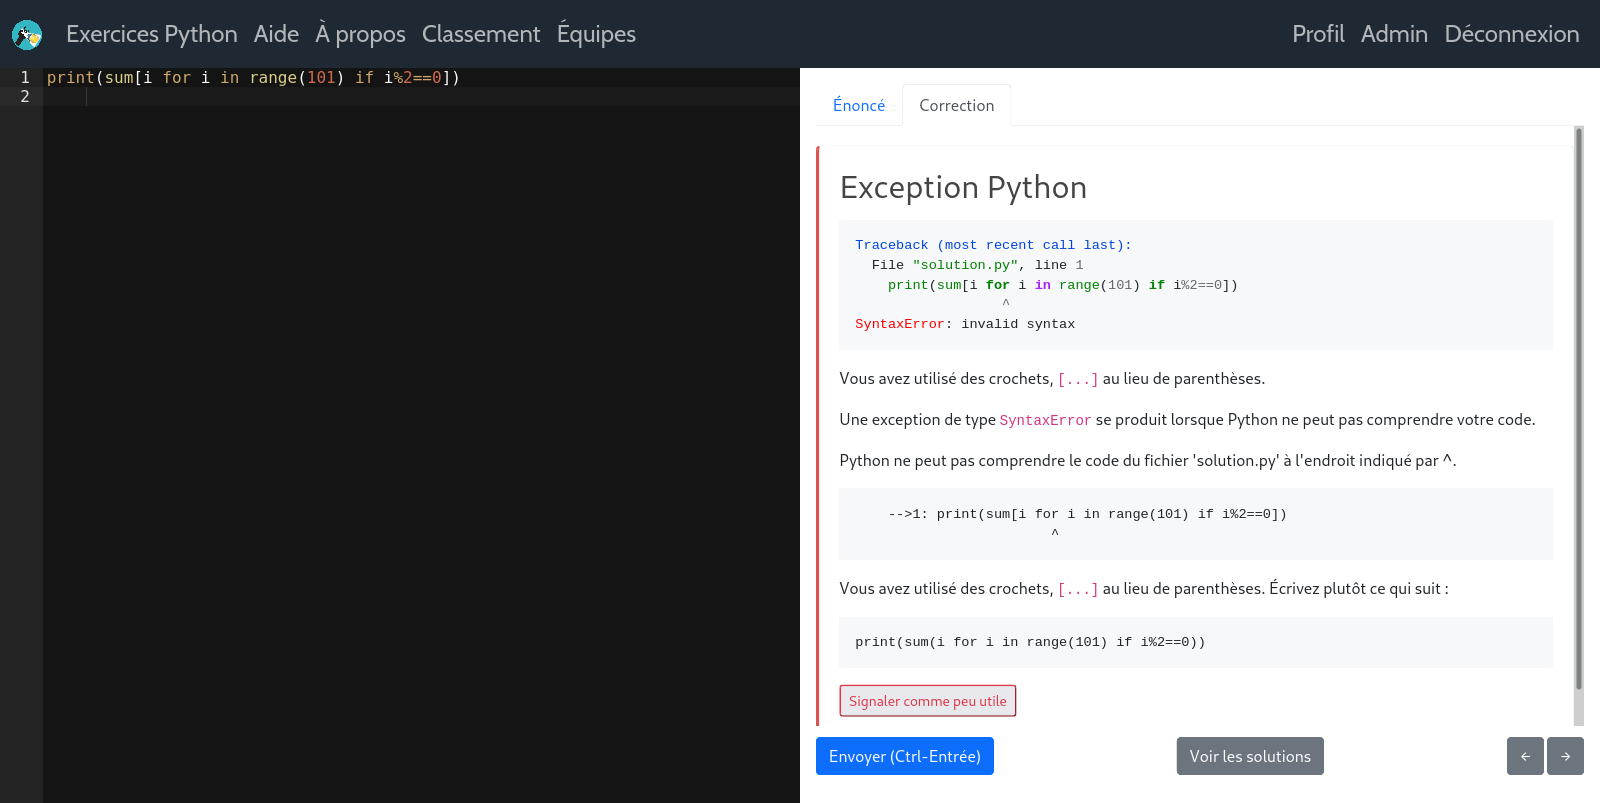
Task: Click the Traceback (most recent call last) line
Action: pos(993,245)
